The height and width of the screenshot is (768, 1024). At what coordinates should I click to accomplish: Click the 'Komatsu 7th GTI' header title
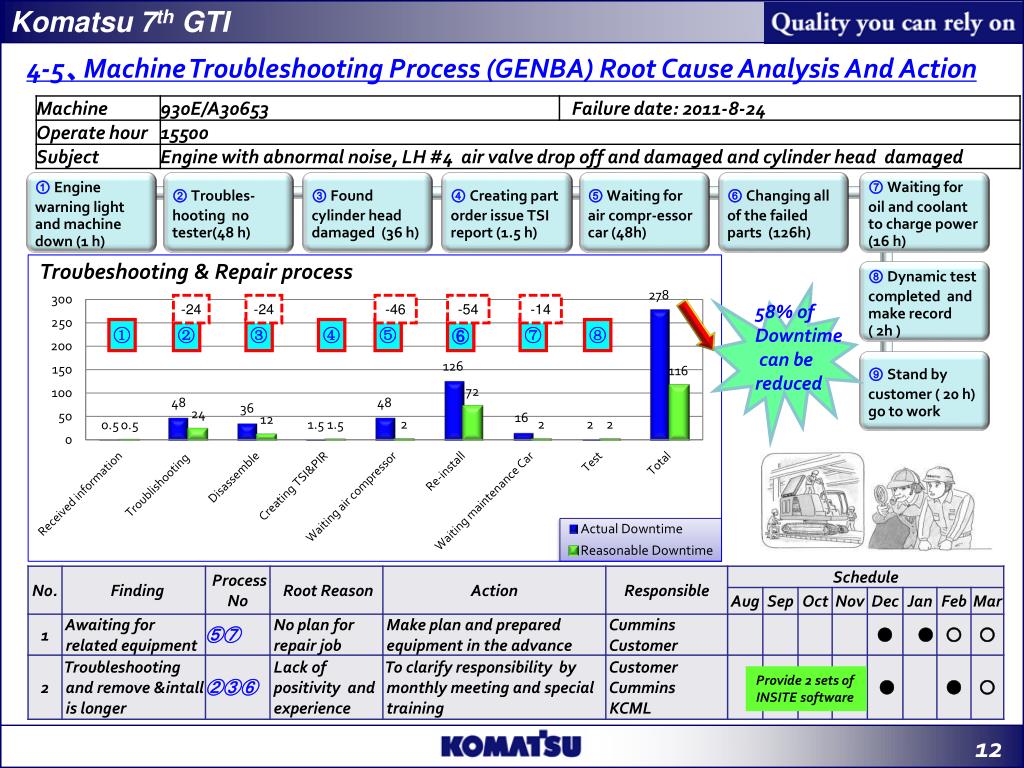[x=122, y=22]
